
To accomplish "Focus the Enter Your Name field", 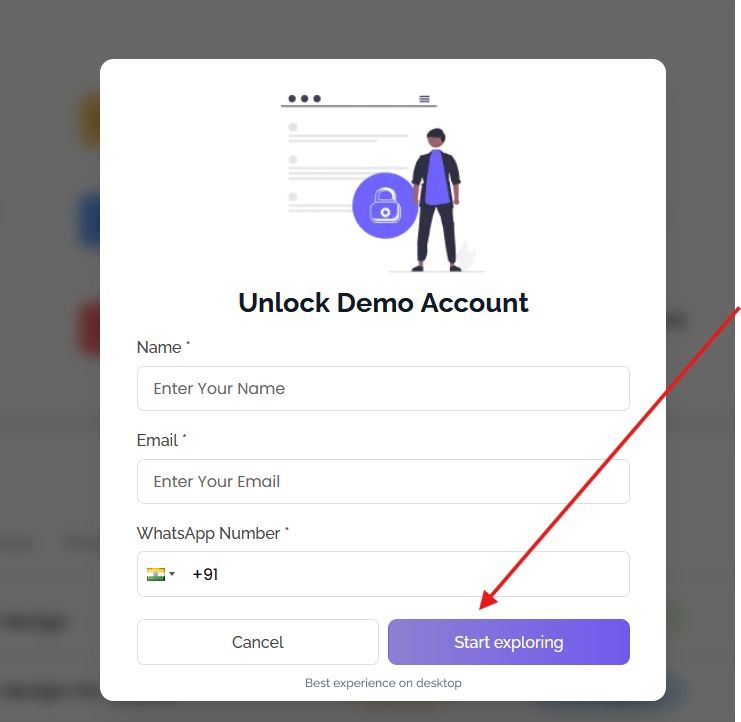I will (x=383, y=388).
